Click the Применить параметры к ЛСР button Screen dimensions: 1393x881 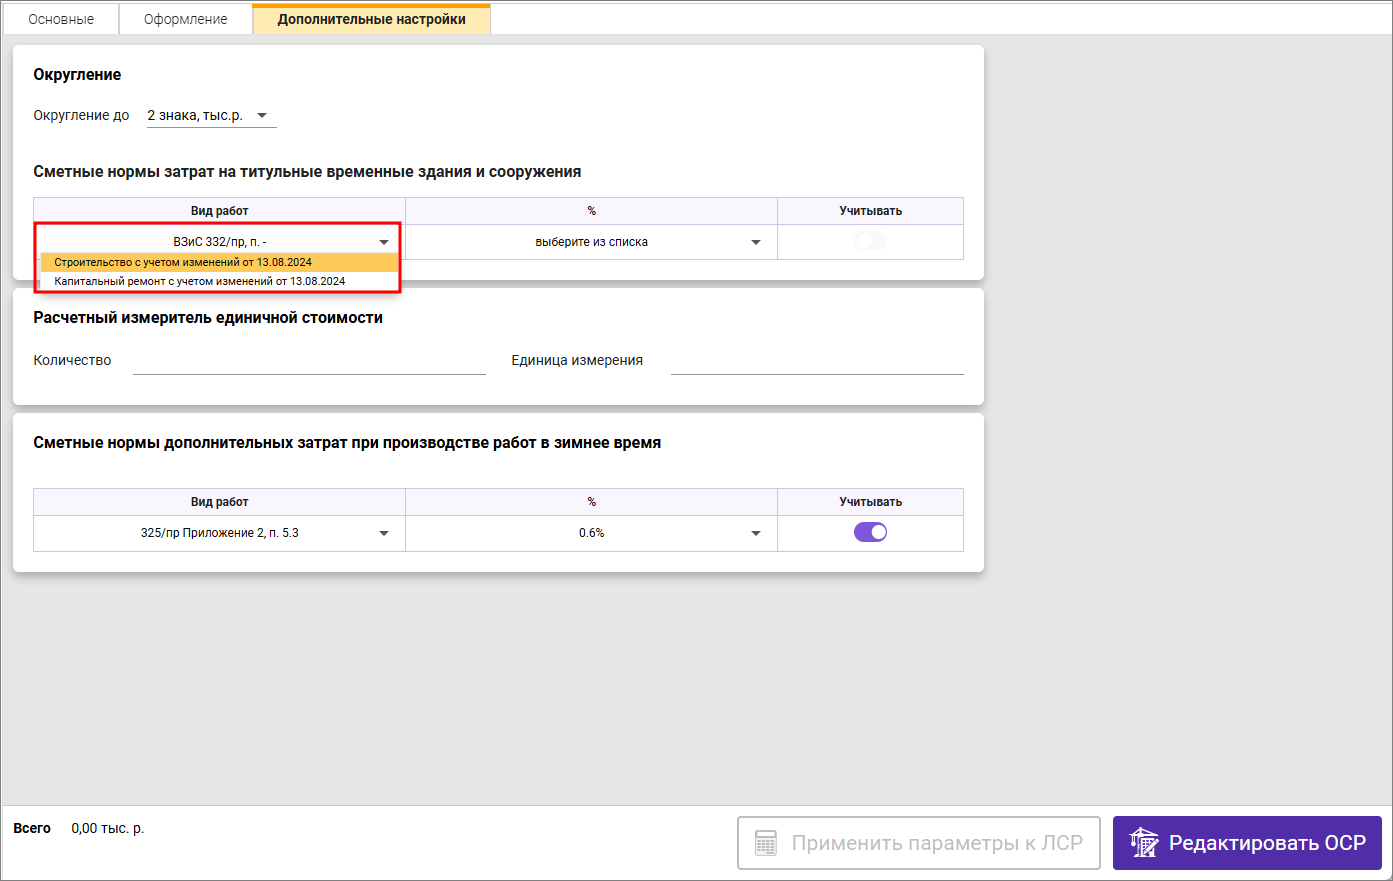tap(918, 843)
